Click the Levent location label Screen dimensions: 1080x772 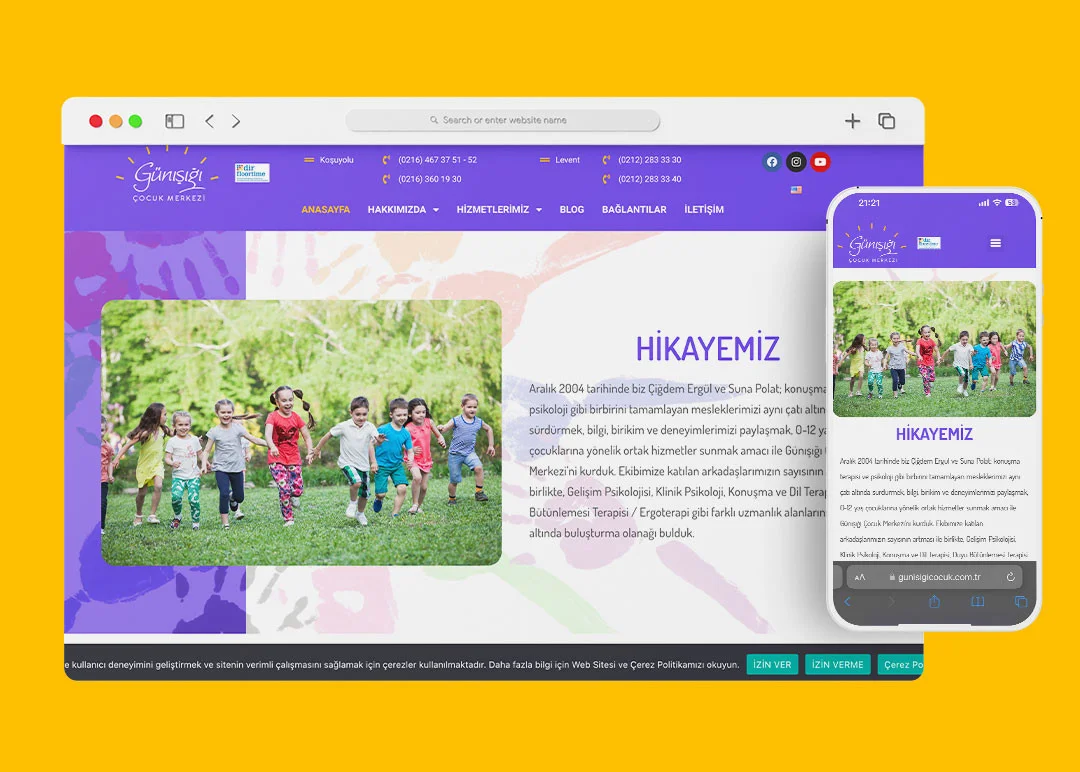point(568,160)
